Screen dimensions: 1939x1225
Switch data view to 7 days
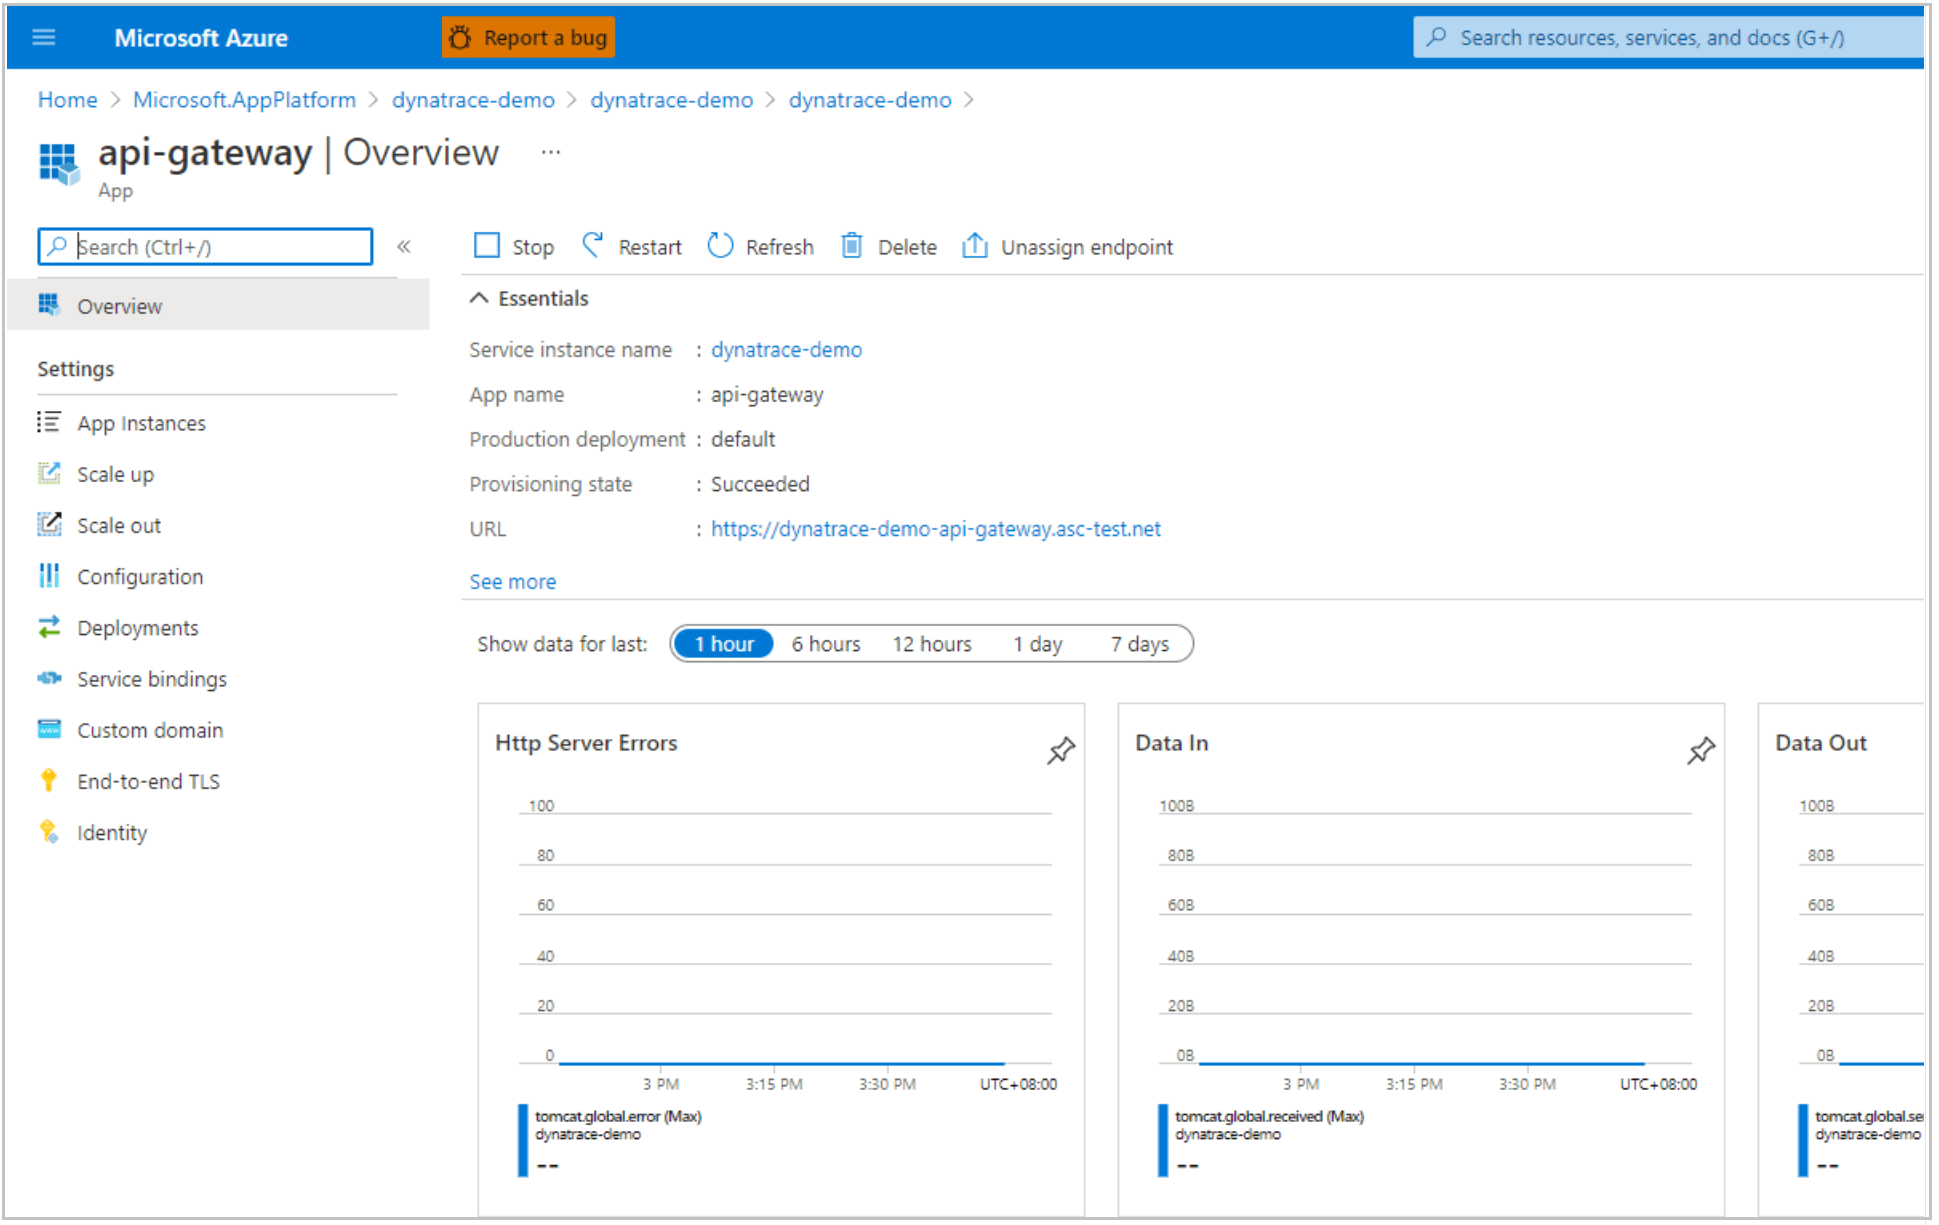point(1139,643)
